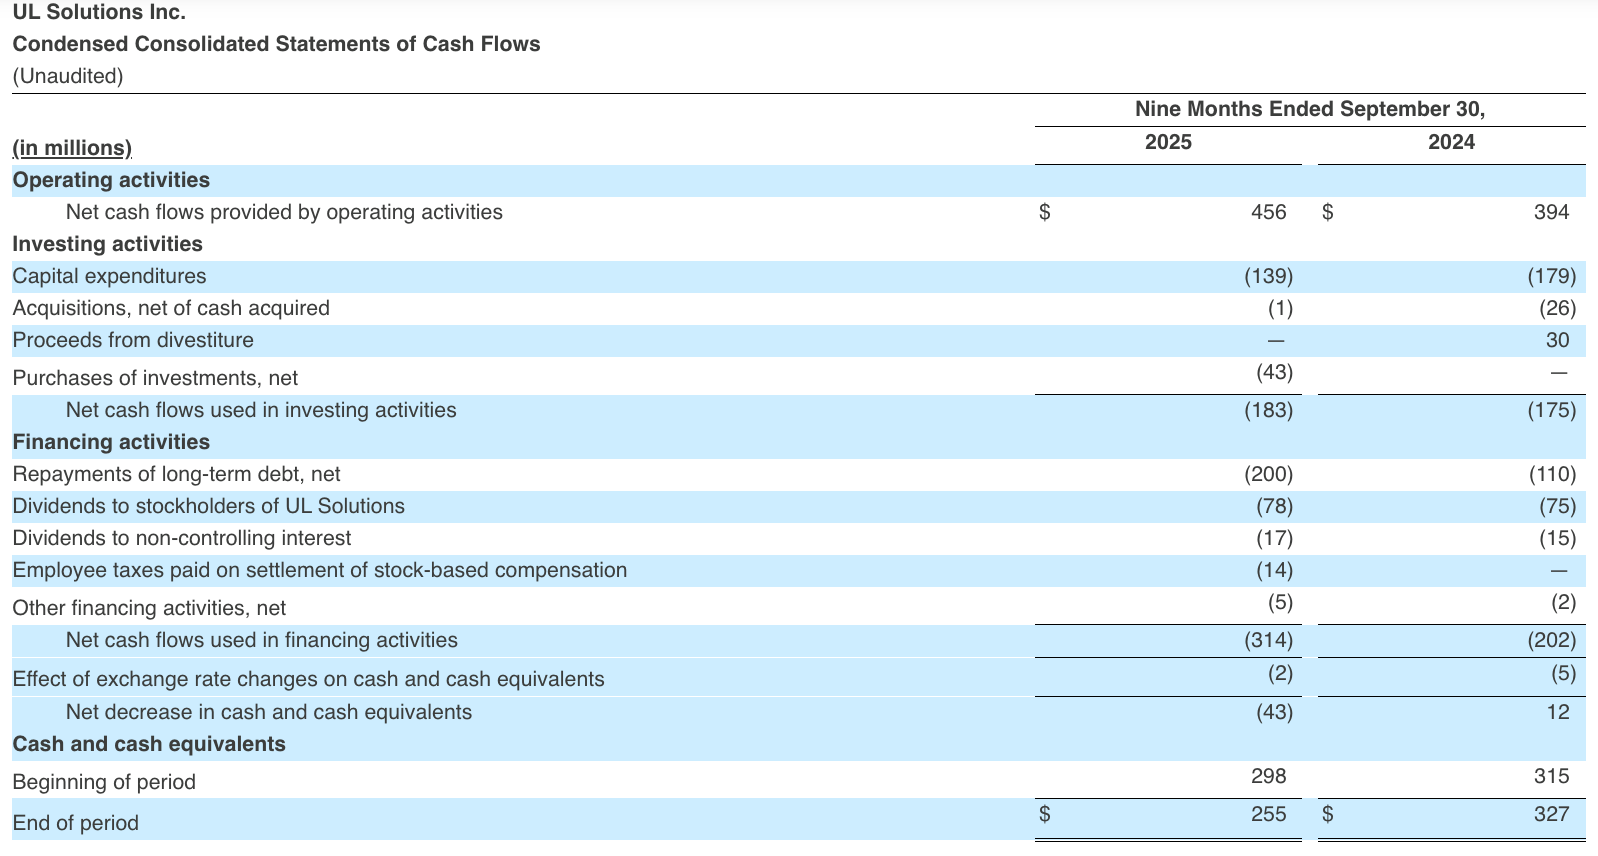Click the 12 net change value for 2024

click(1558, 712)
